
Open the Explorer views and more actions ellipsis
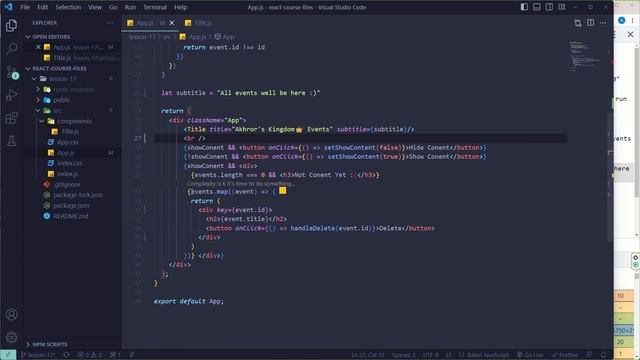pos(110,23)
